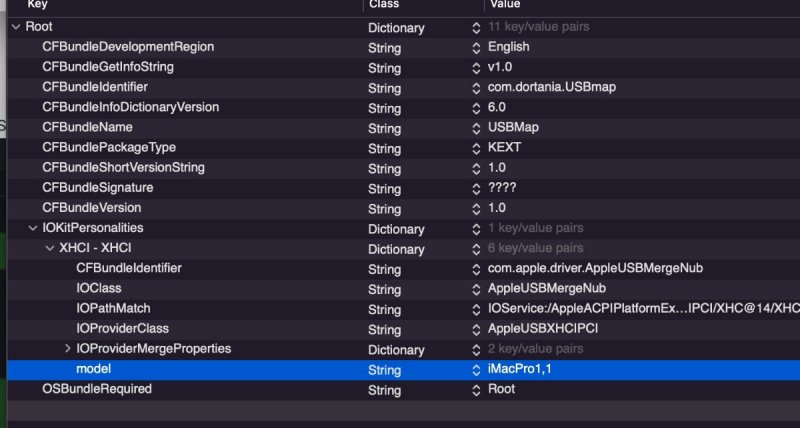
Task: Open type stepper for model row
Action: [x=476, y=370]
